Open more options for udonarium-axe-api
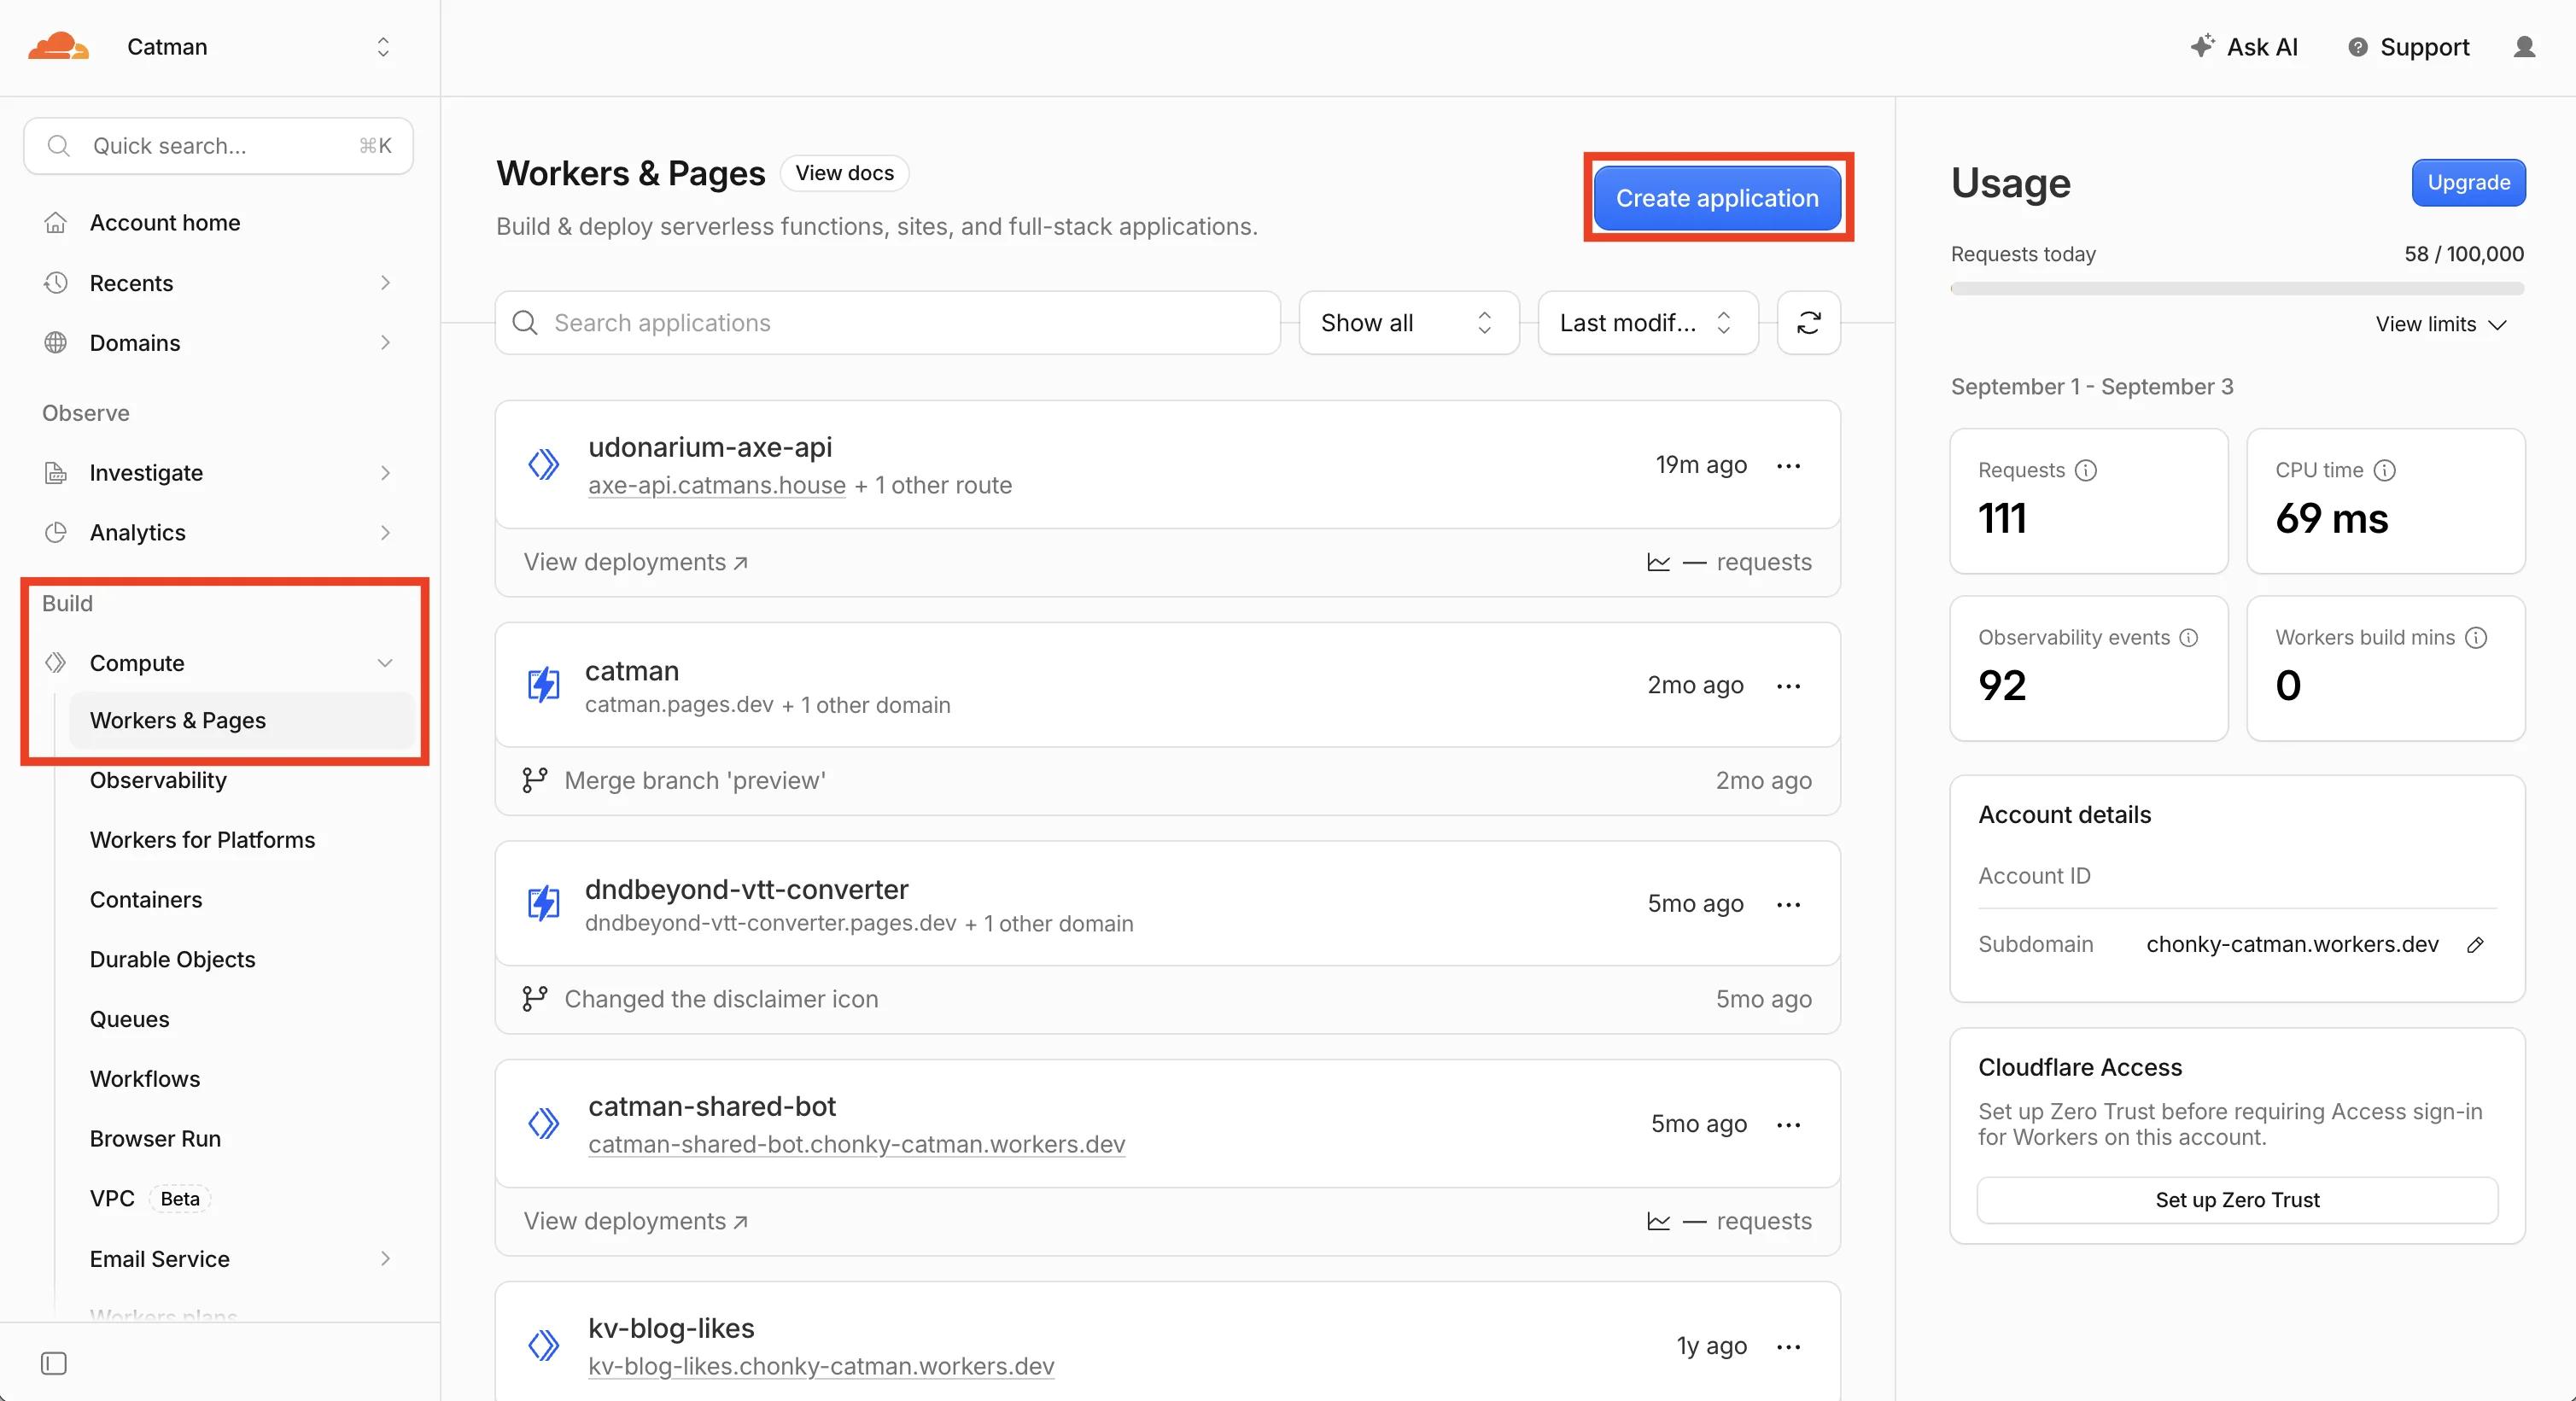Viewport: 2576px width, 1401px height. [x=1788, y=465]
